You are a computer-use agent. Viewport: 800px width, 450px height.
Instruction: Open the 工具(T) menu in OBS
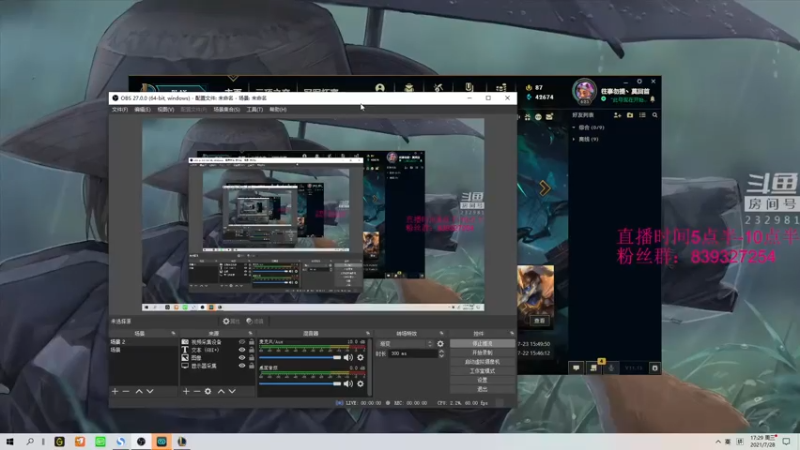pyautogui.click(x=255, y=109)
